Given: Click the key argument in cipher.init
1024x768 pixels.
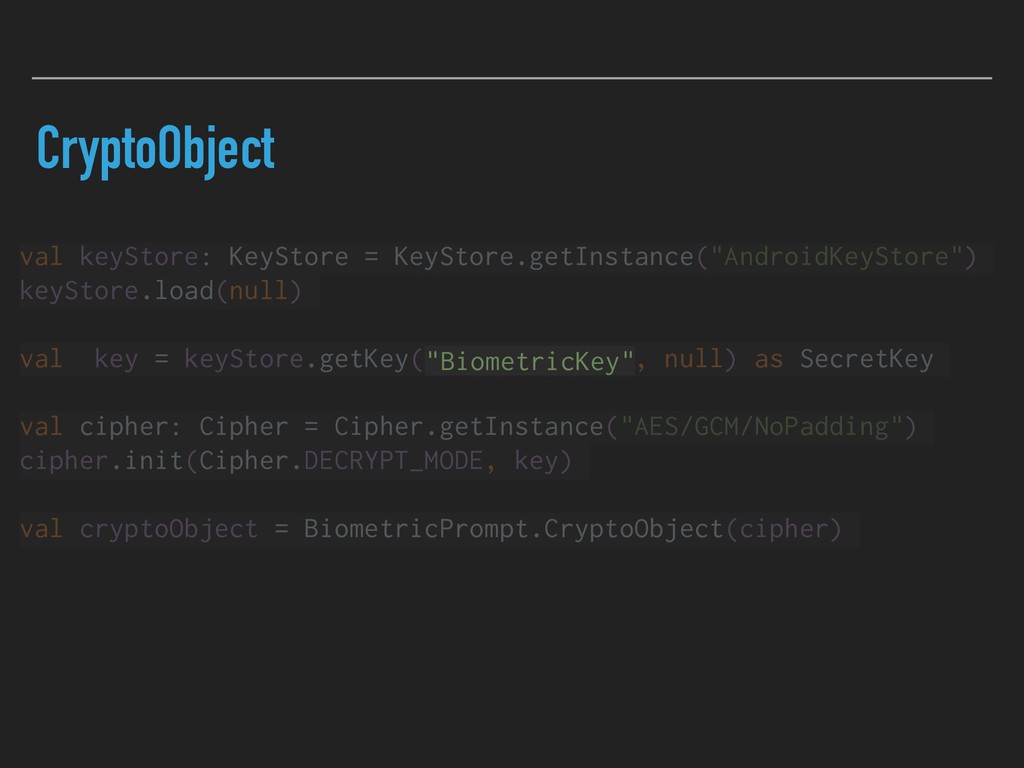Looking at the screenshot, I should 536,461.
